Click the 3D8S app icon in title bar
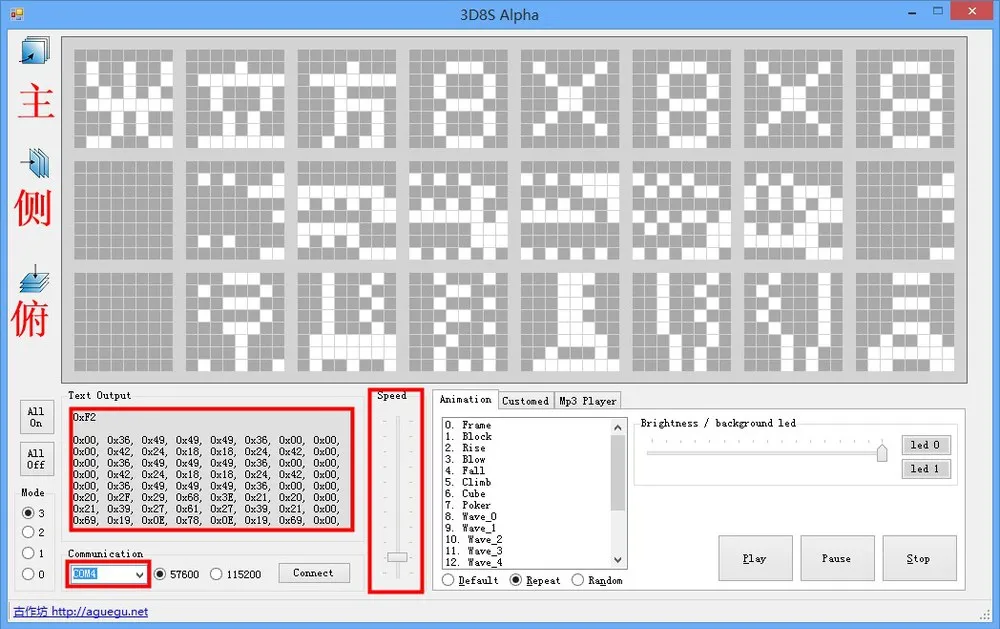 [x=17, y=13]
